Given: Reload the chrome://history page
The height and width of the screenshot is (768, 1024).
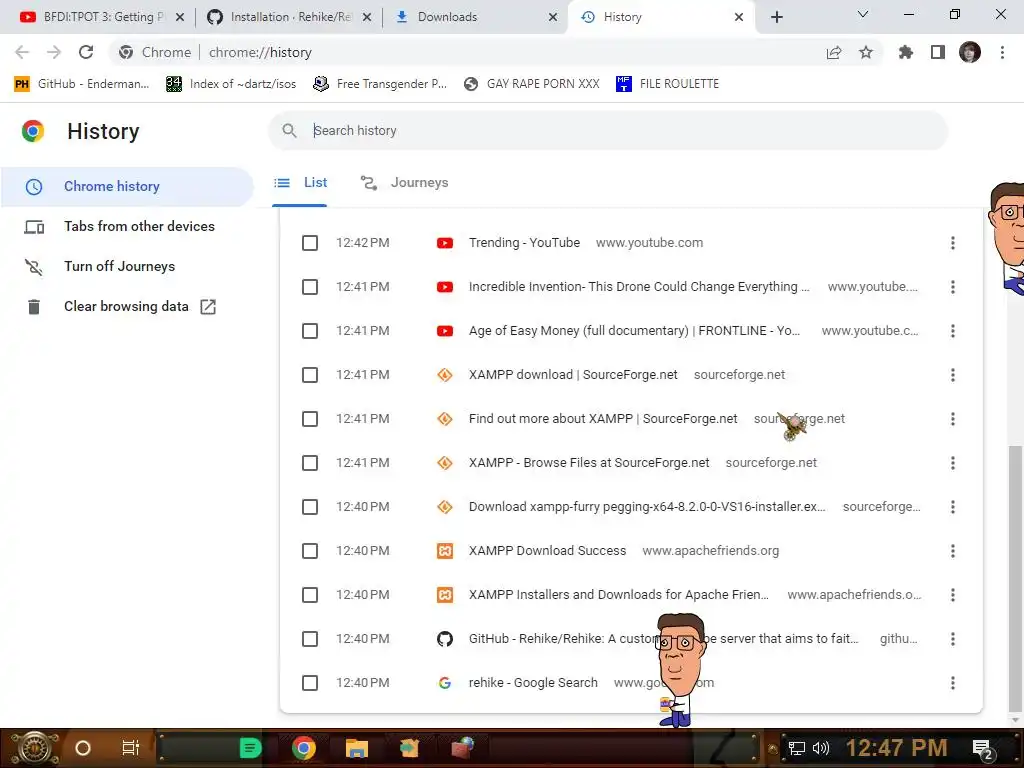Looking at the screenshot, I should click(86, 52).
